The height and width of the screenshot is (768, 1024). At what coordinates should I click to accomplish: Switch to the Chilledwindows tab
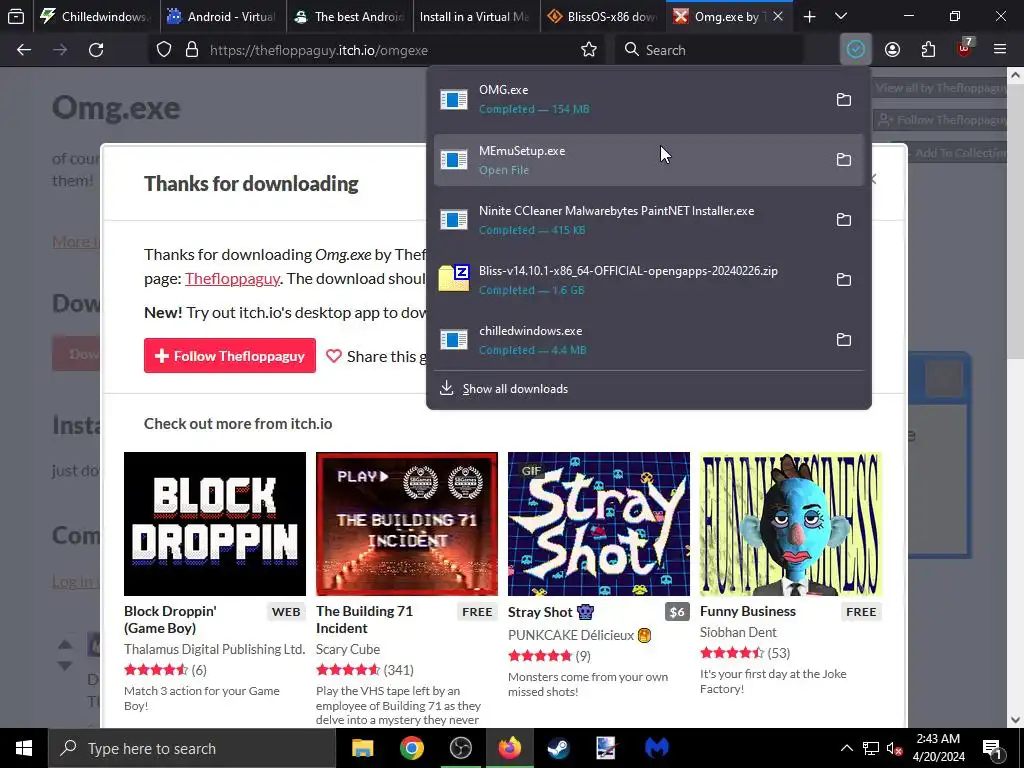coord(95,17)
